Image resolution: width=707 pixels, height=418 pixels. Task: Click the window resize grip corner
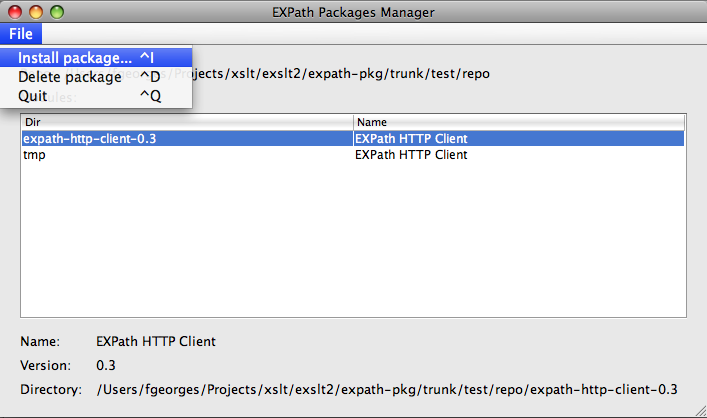coord(700,410)
